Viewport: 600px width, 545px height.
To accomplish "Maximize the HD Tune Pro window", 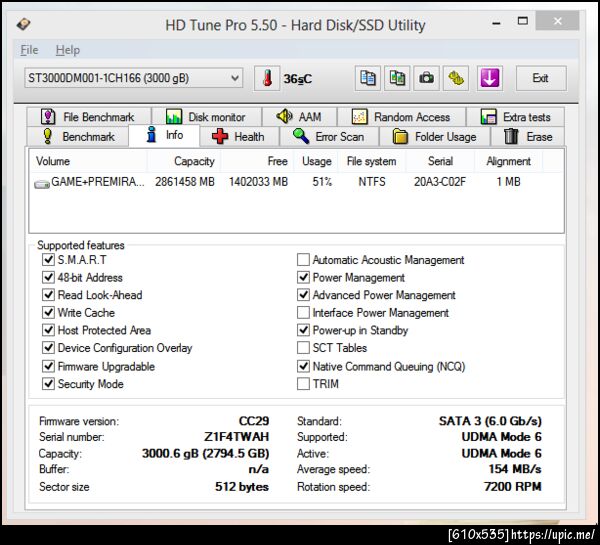I will point(523,21).
